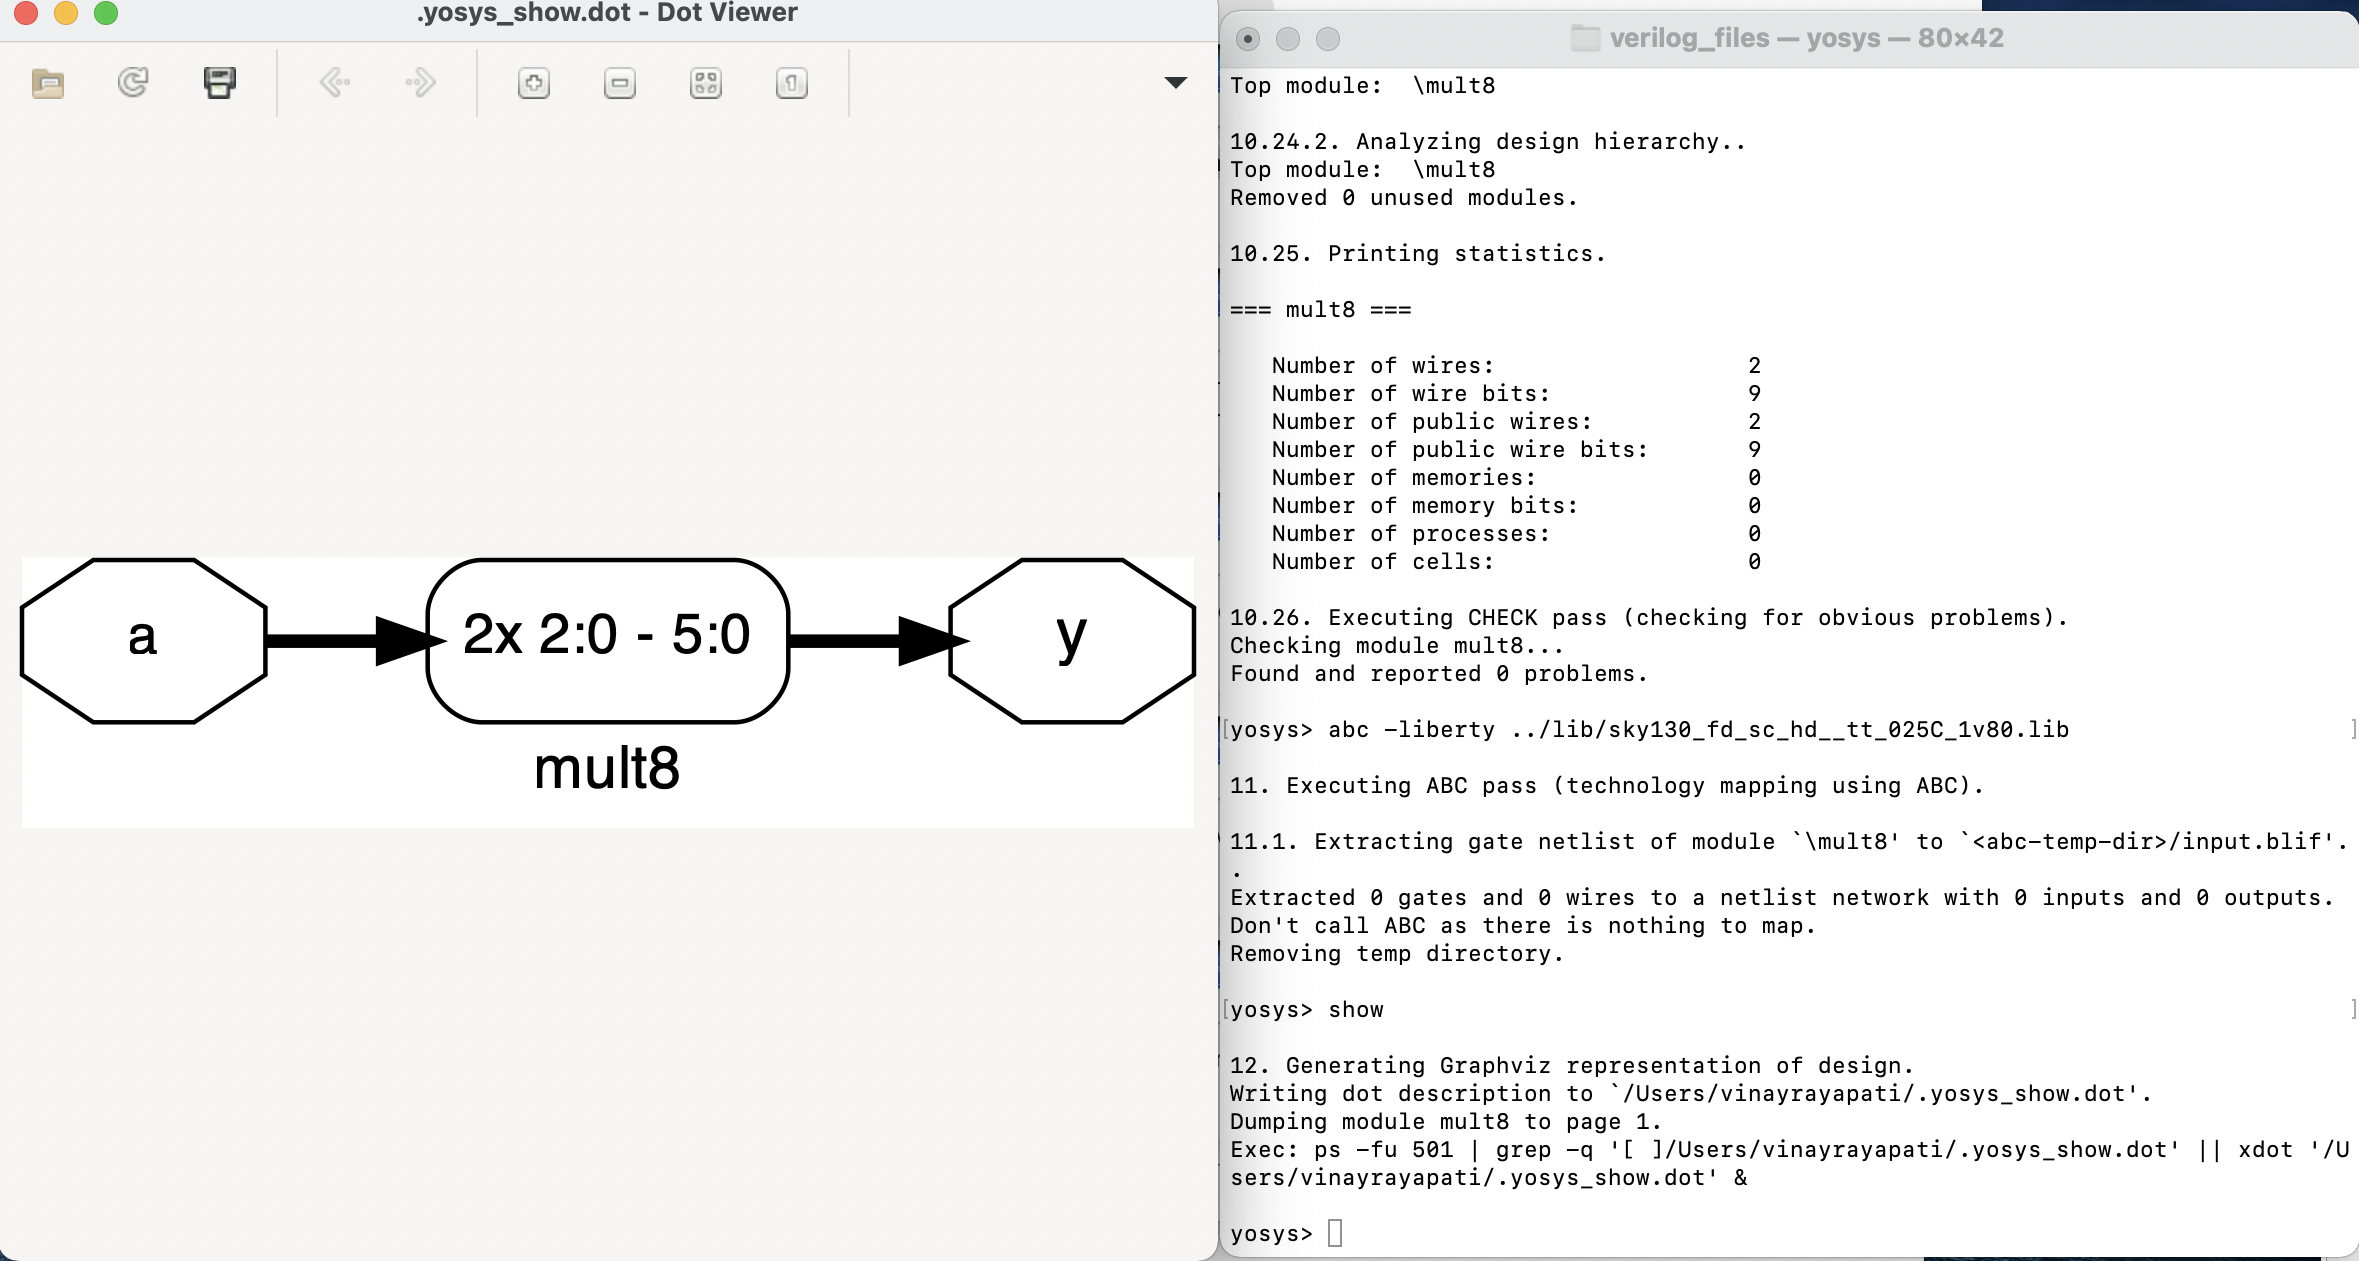The image size is (2359, 1261).
Task: Zoom out of the graph
Action: [x=619, y=83]
